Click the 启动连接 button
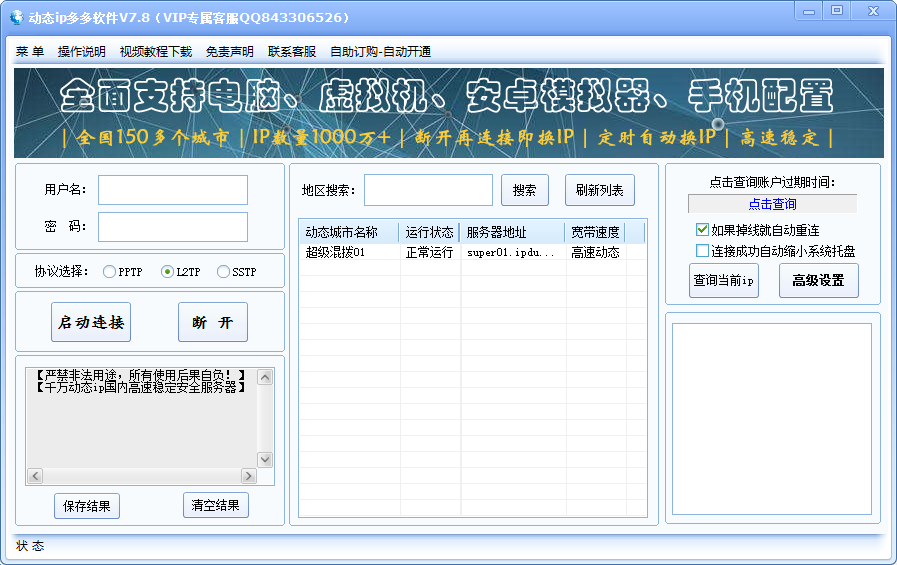The height and width of the screenshot is (565, 897). click(x=91, y=322)
